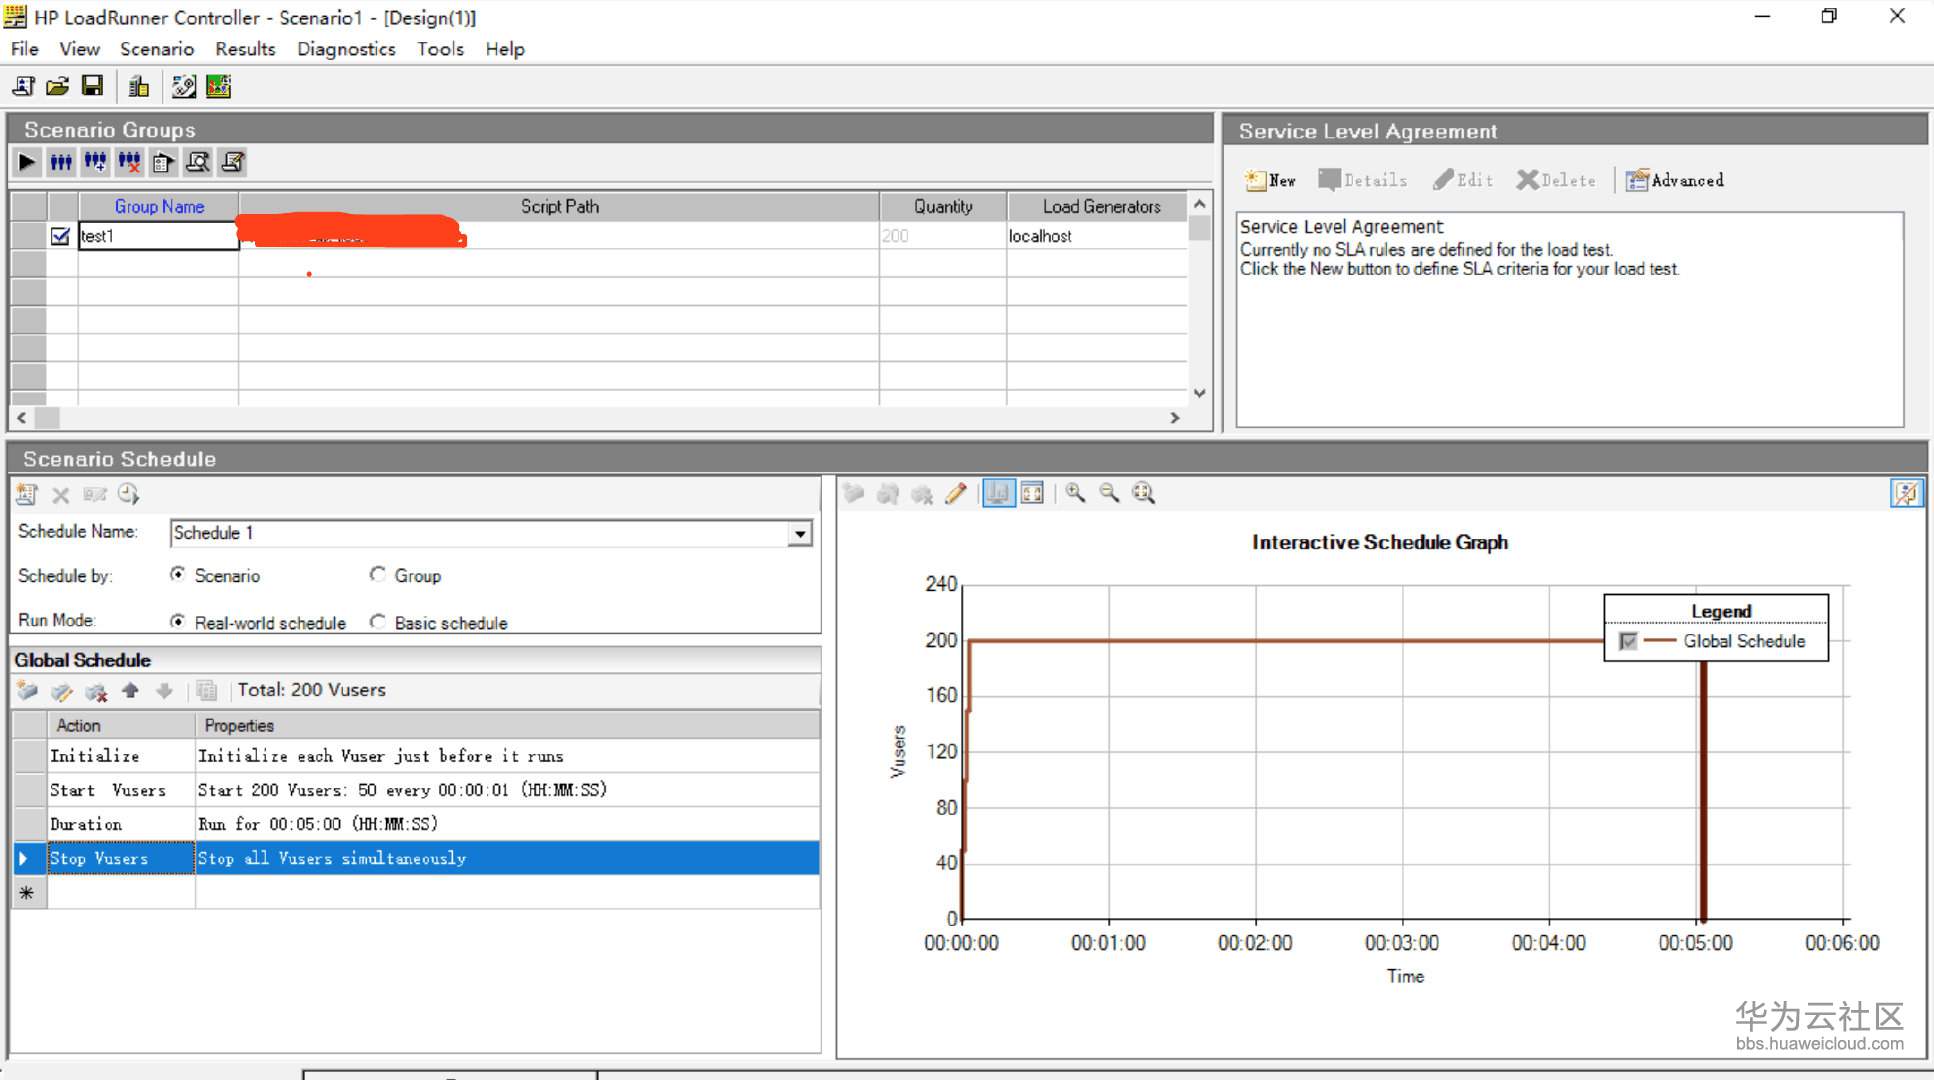Click the Save scenario floppy icon
This screenshot has width=1934, height=1080.
[92, 87]
